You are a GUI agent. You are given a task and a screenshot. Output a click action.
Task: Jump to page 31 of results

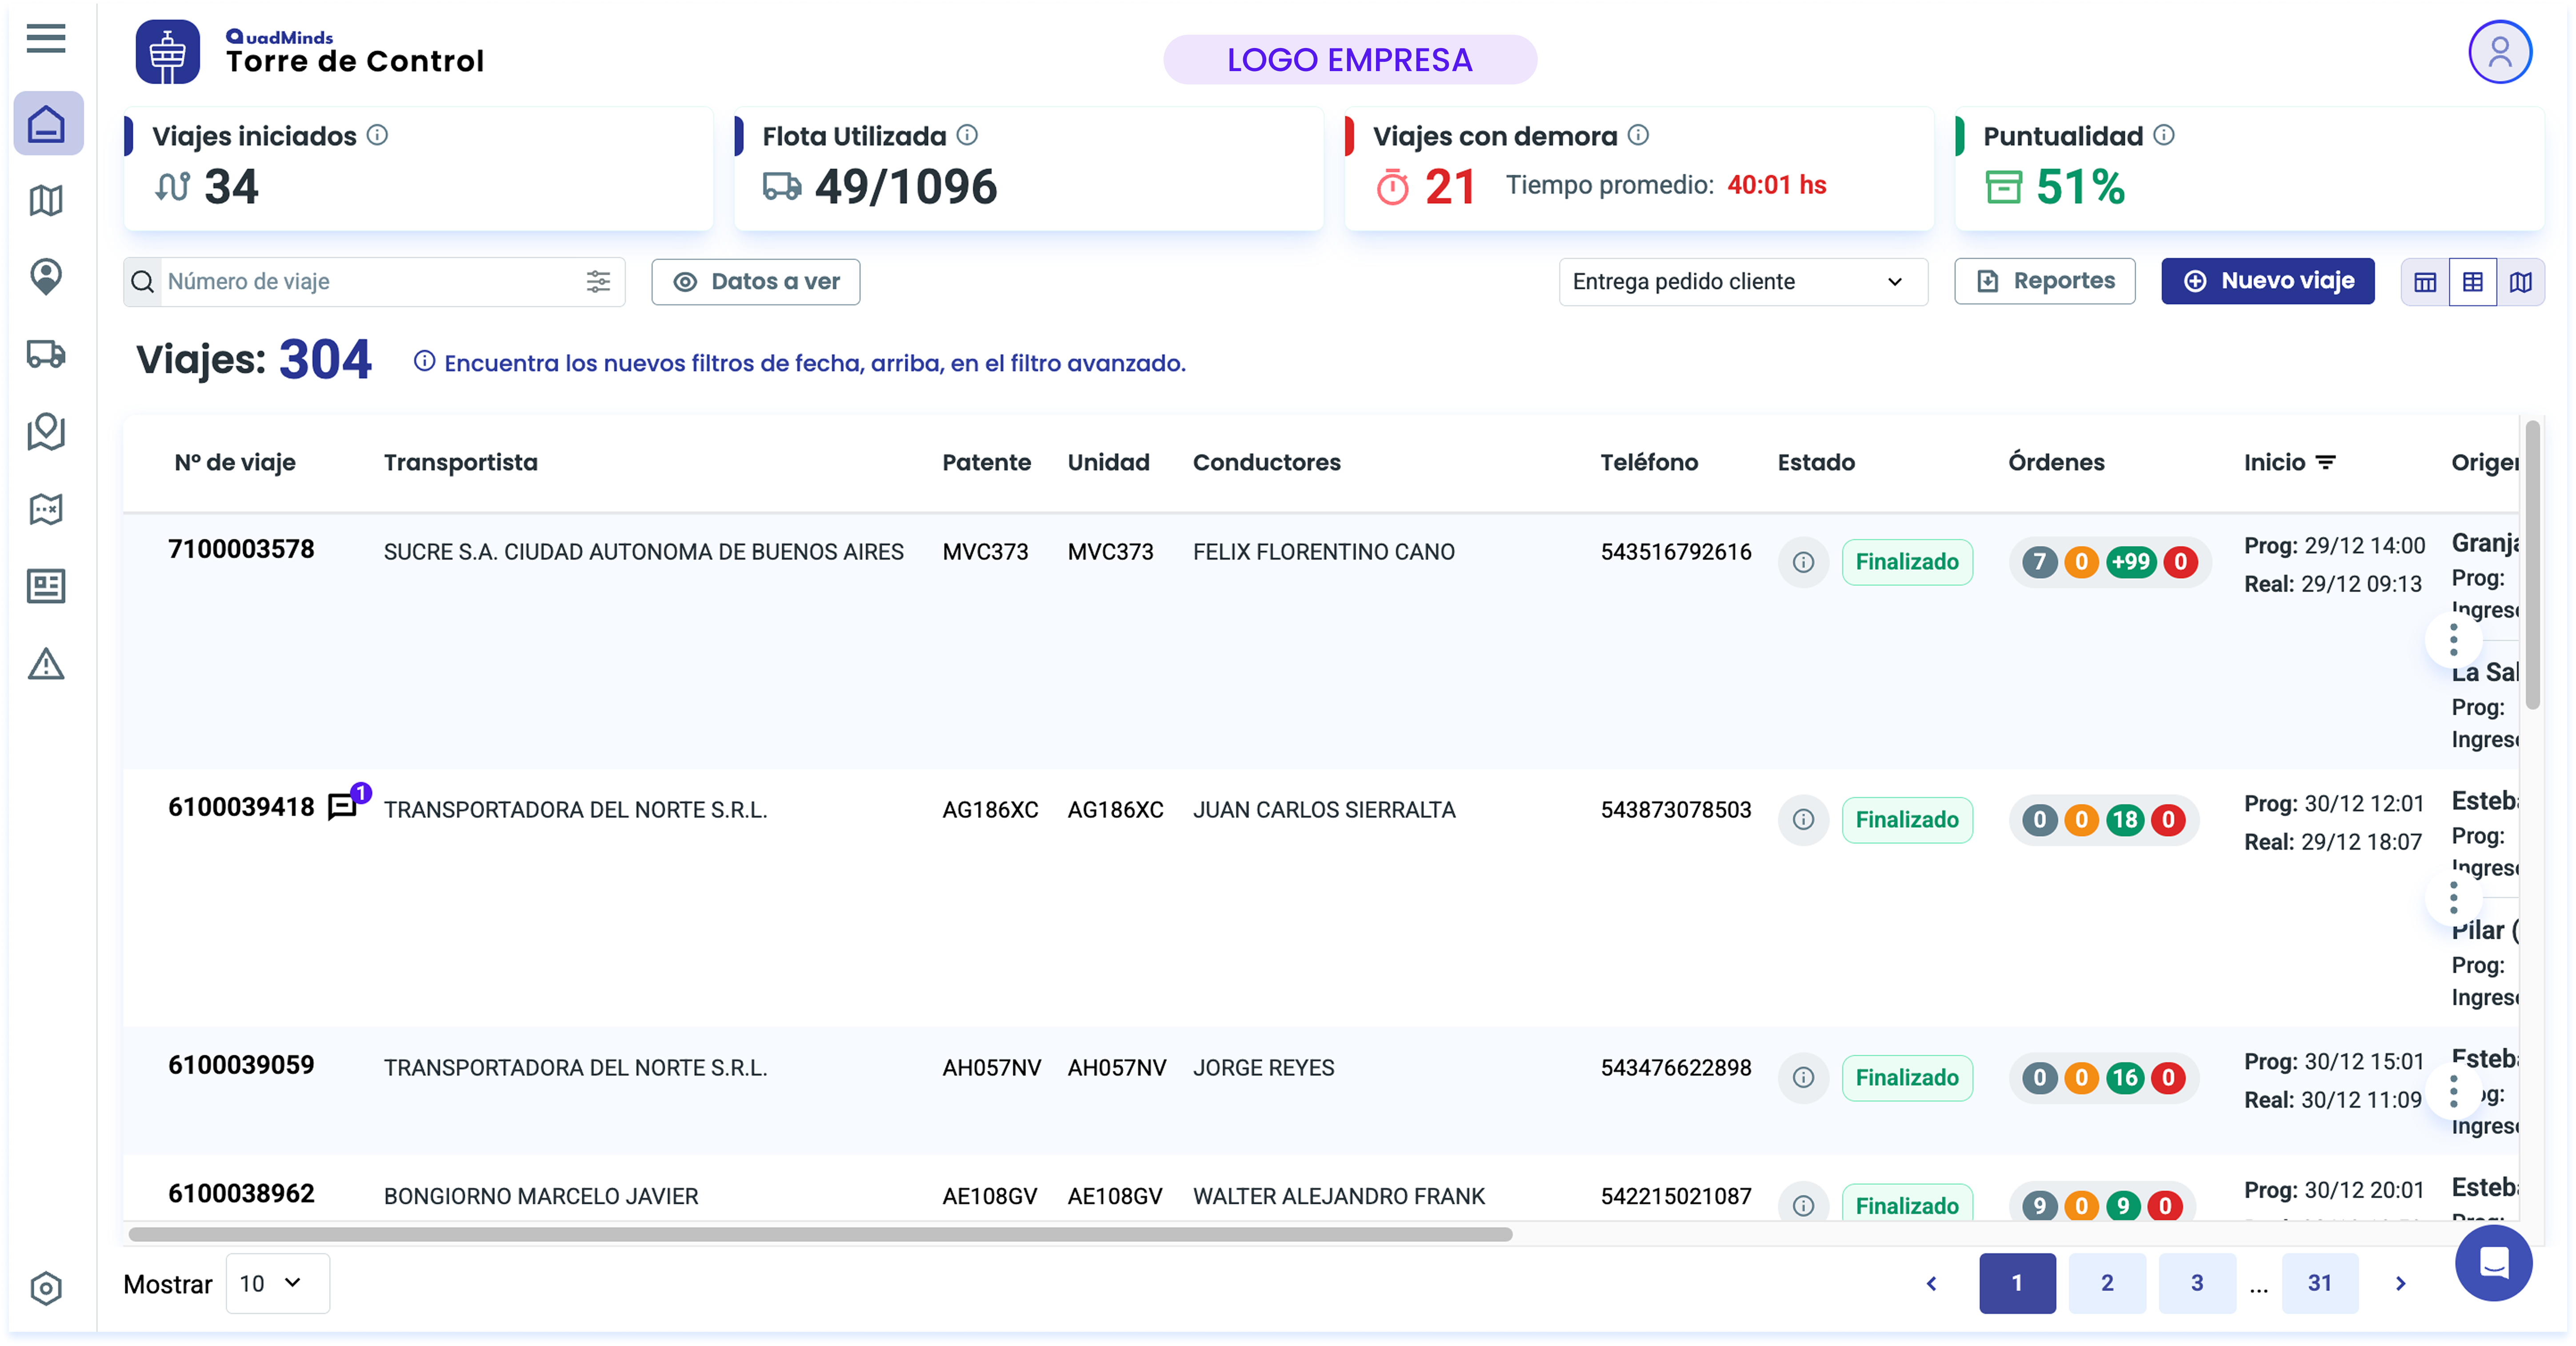[x=2319, y=1283]
